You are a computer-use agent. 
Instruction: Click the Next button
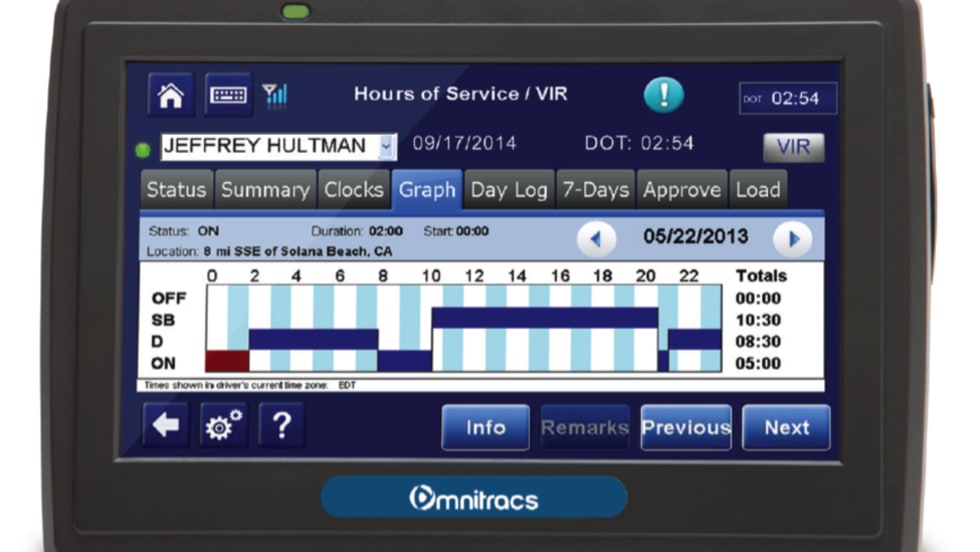786,428
